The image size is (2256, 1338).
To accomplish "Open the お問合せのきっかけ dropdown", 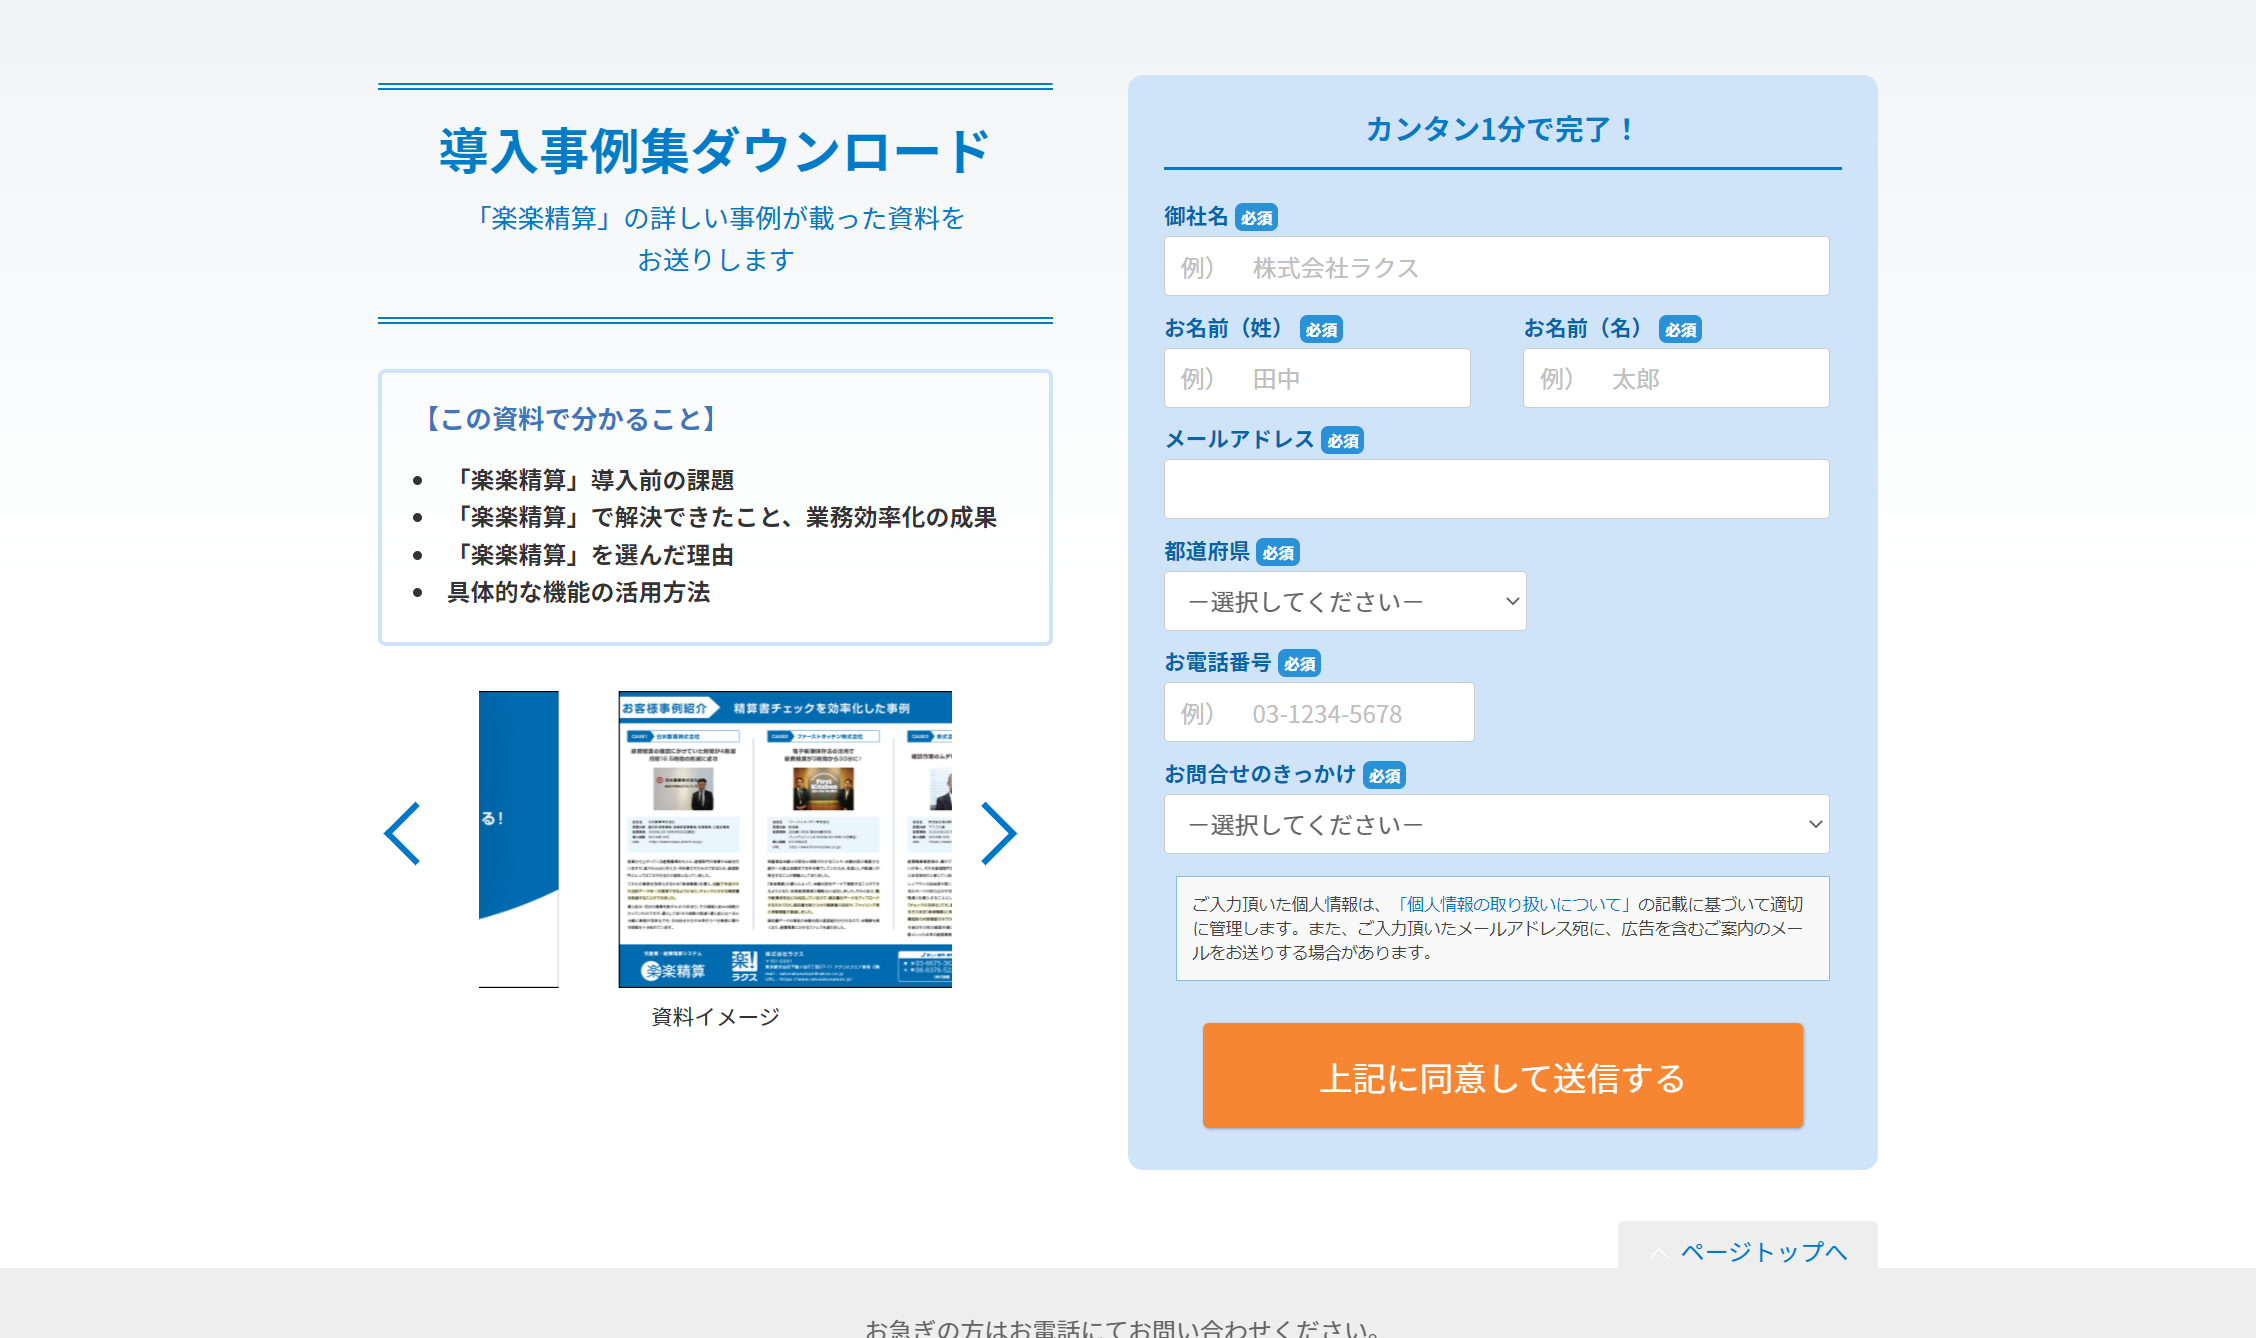I will click(1496, 824).
